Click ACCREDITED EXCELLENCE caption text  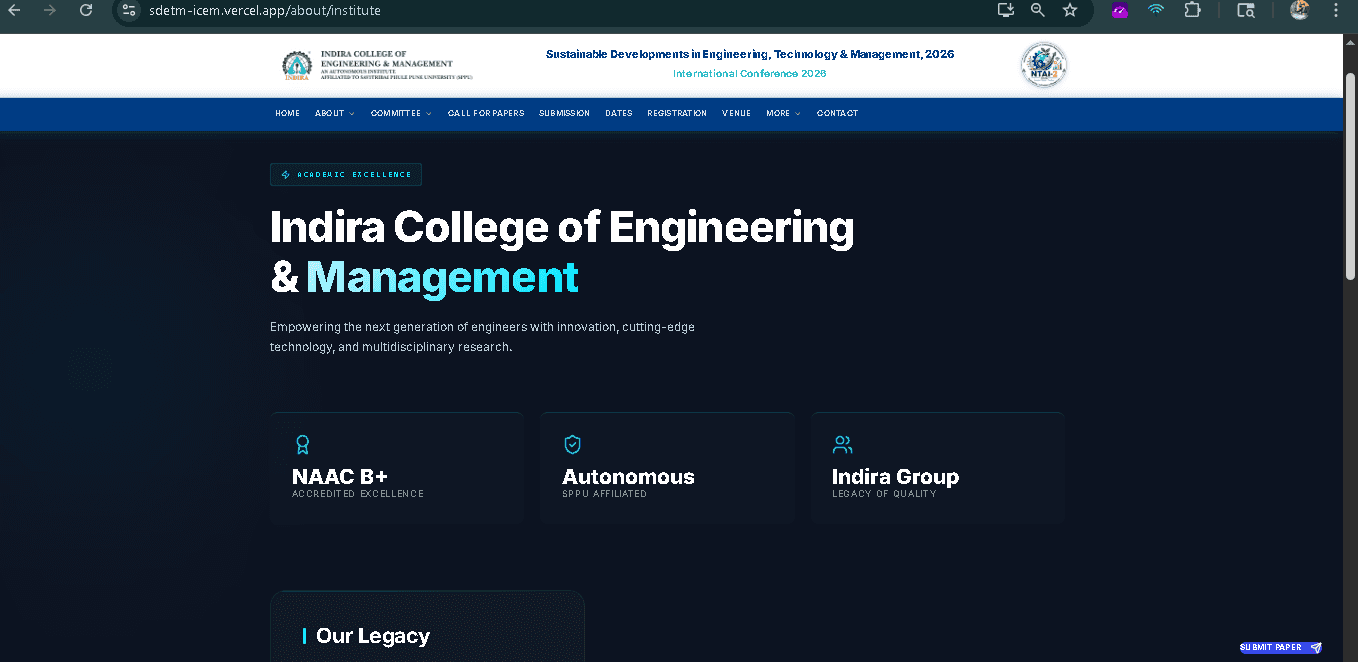tap(358, 494)
